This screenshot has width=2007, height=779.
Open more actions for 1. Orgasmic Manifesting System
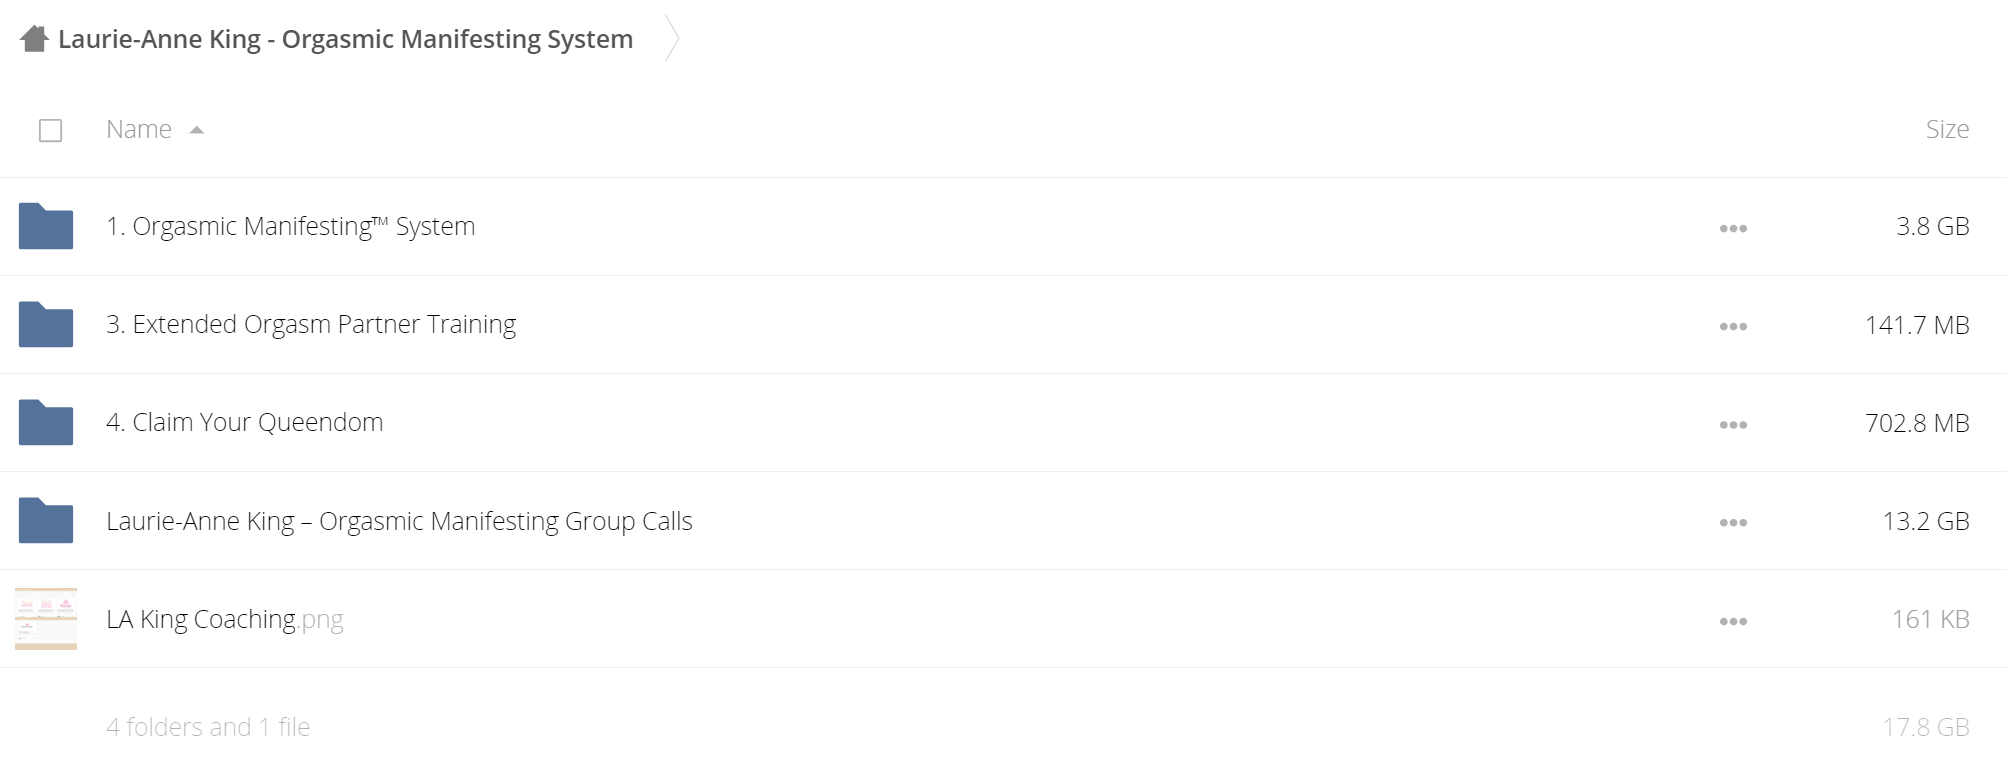tap(1733, 229)
